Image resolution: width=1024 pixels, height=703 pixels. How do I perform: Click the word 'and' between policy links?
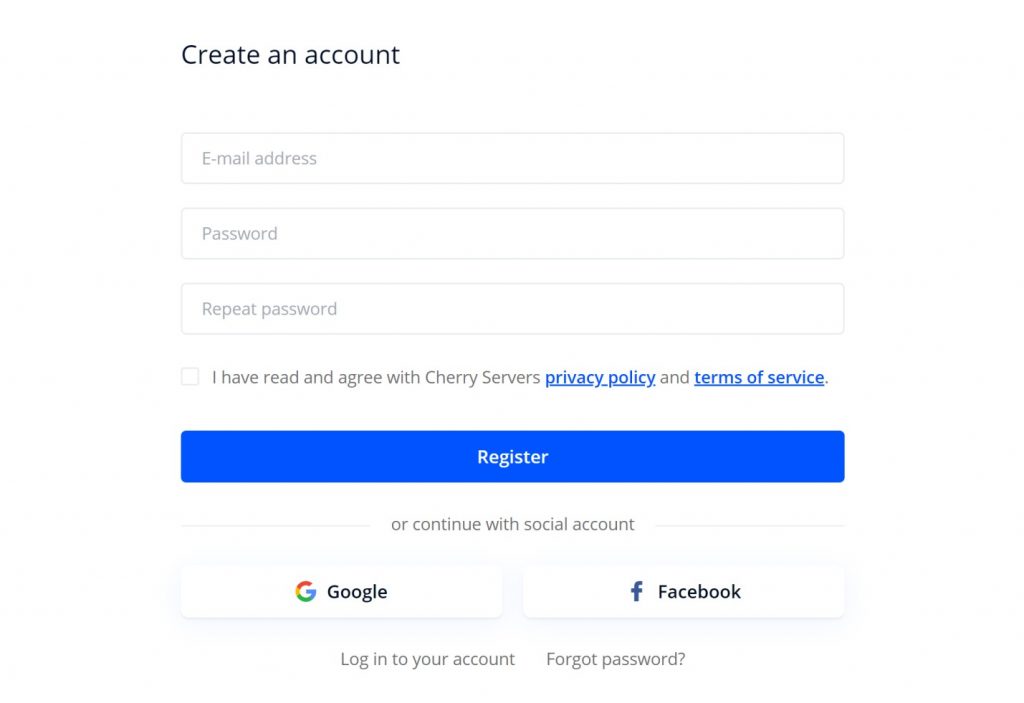[x=675, y=378]
